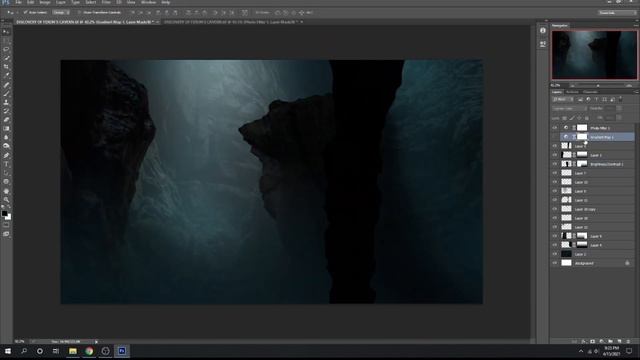Select the Clone Stamp tool

[x=6, y=102]
